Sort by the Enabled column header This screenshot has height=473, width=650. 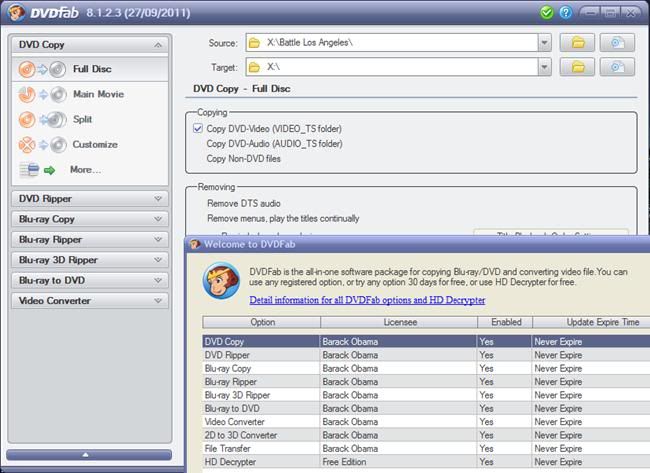click(x=505, y=322)
